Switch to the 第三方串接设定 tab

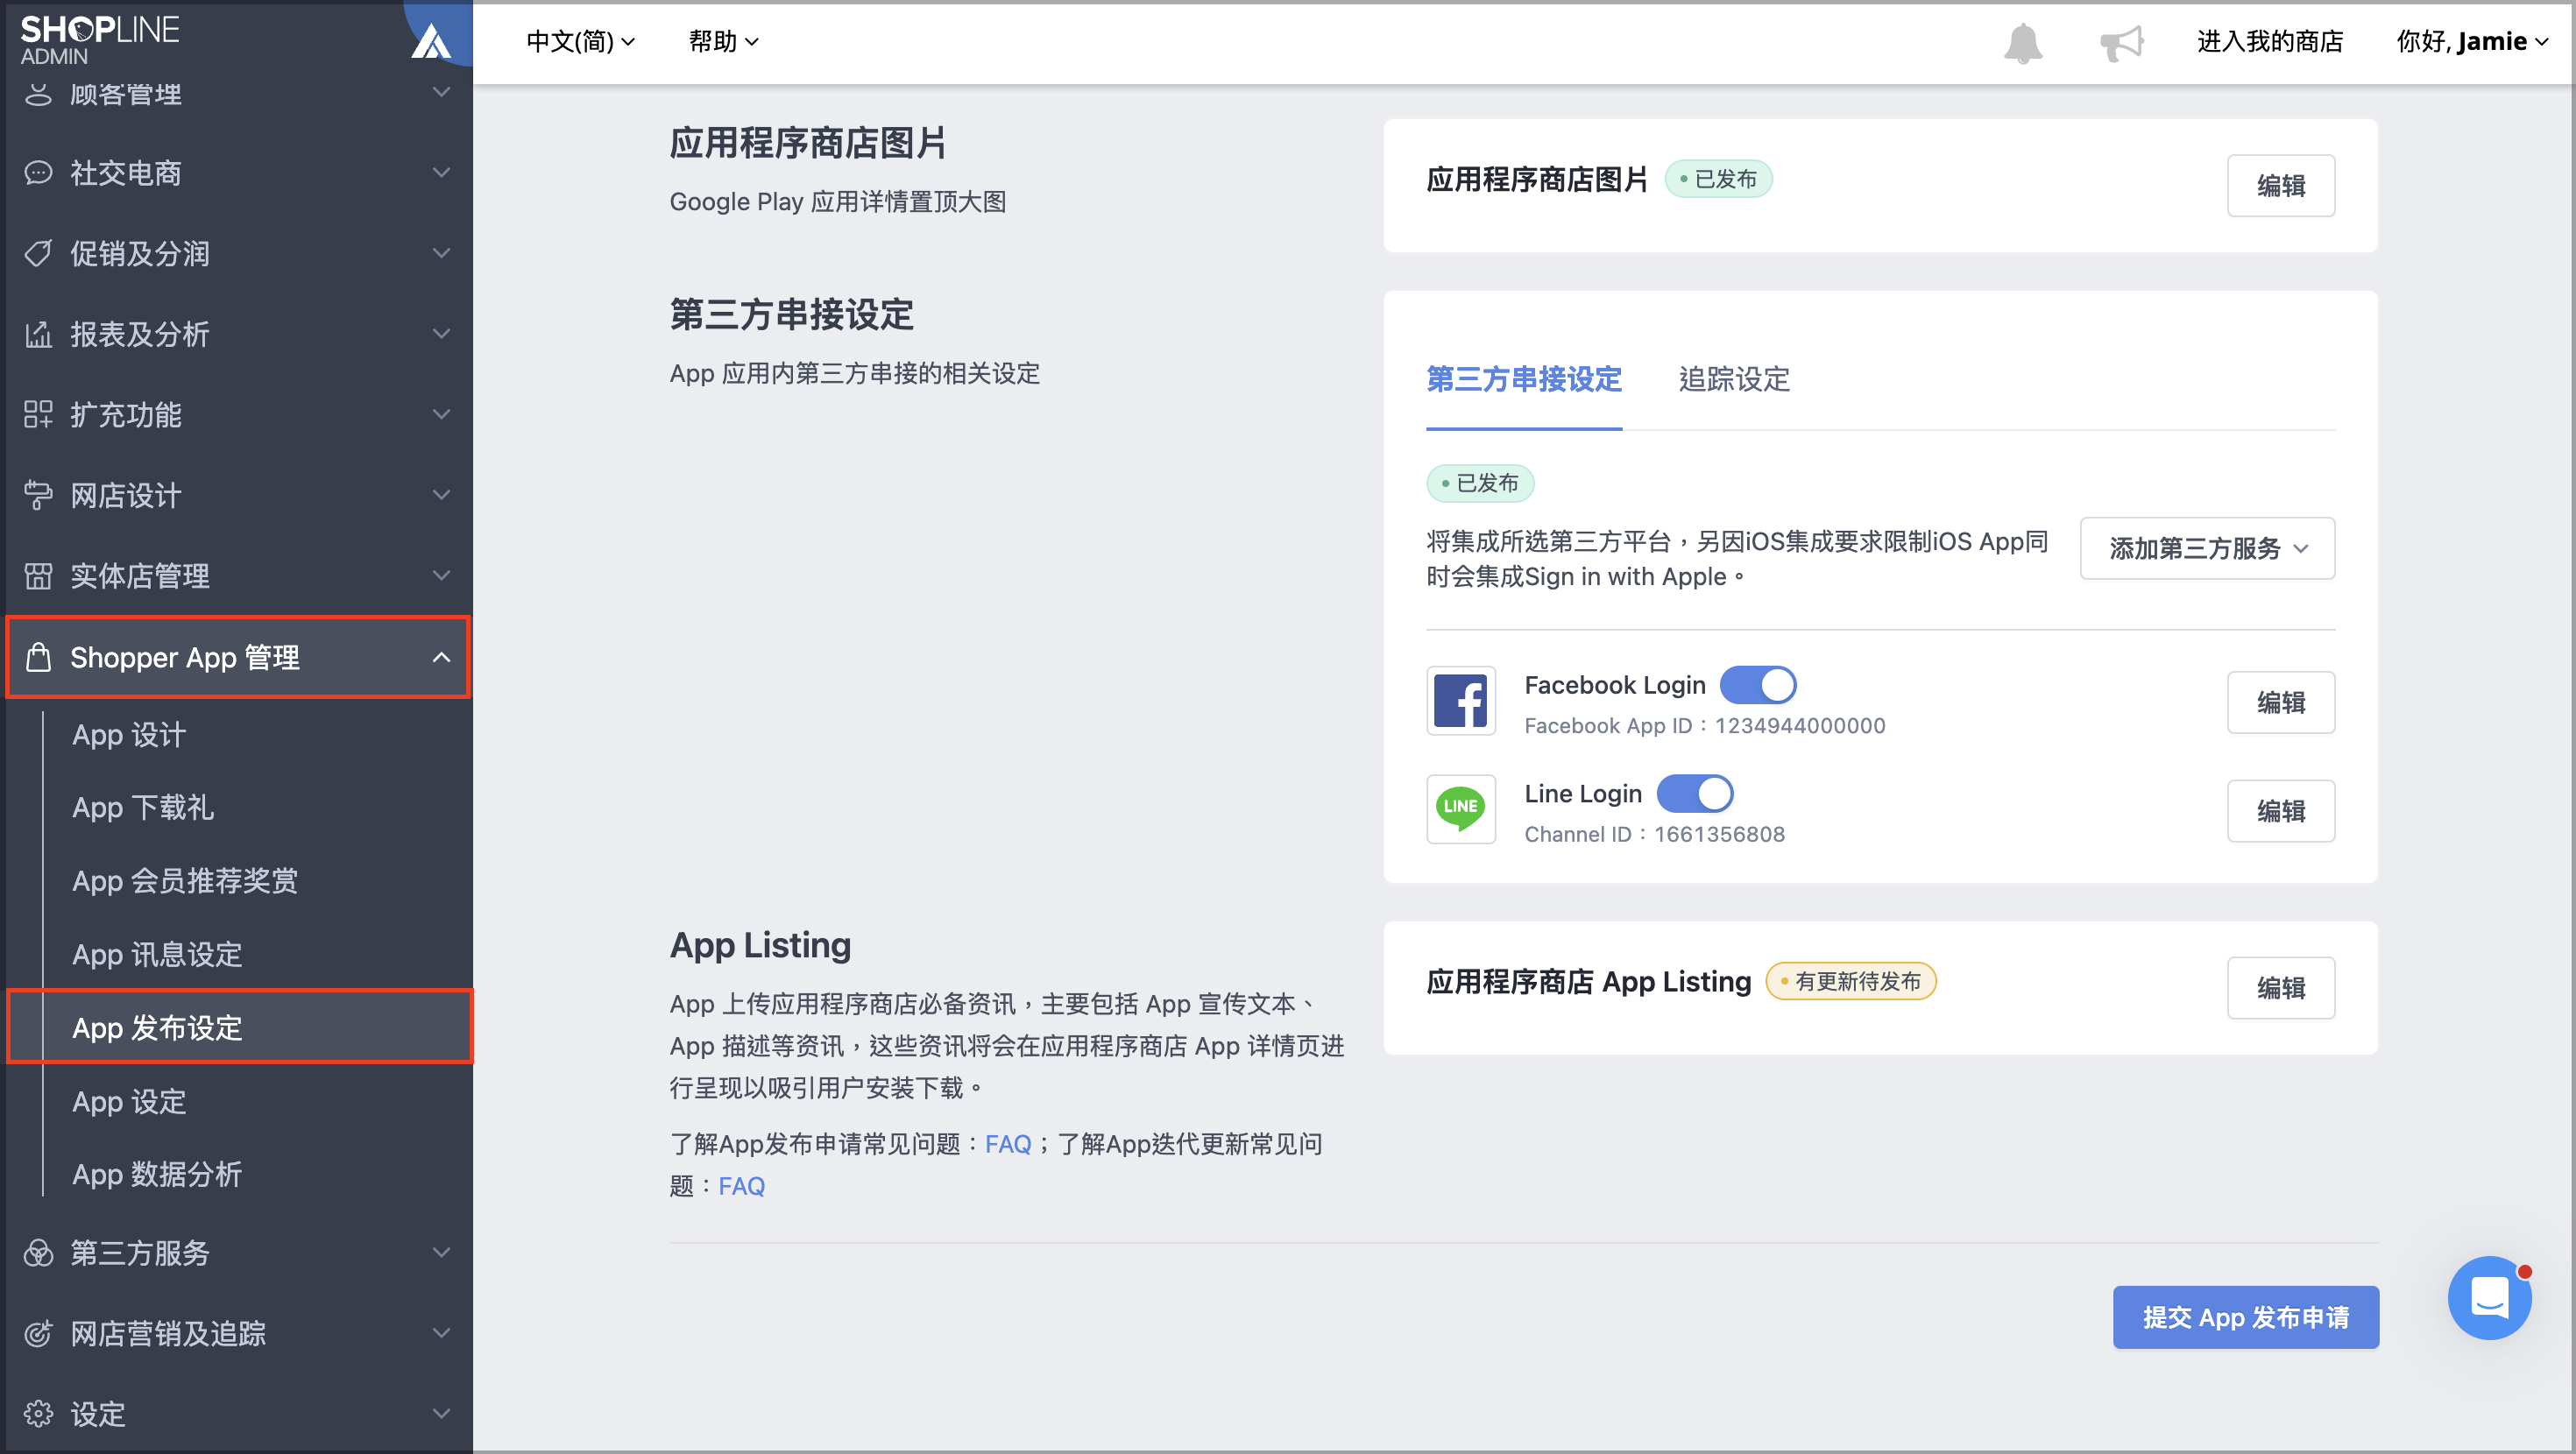[x=1523, y=380]
